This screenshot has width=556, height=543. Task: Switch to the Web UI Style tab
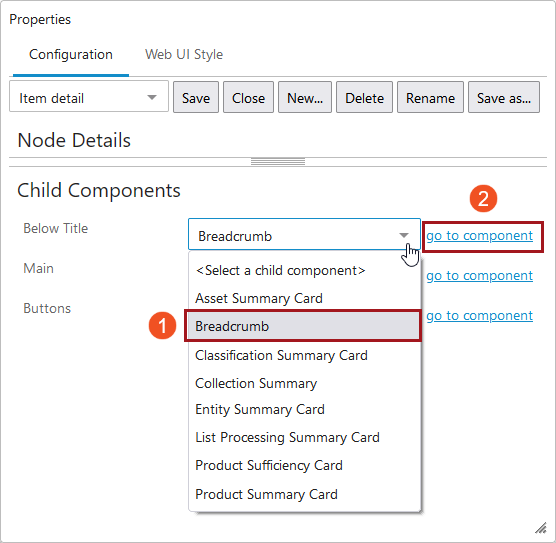coord(184,55)
